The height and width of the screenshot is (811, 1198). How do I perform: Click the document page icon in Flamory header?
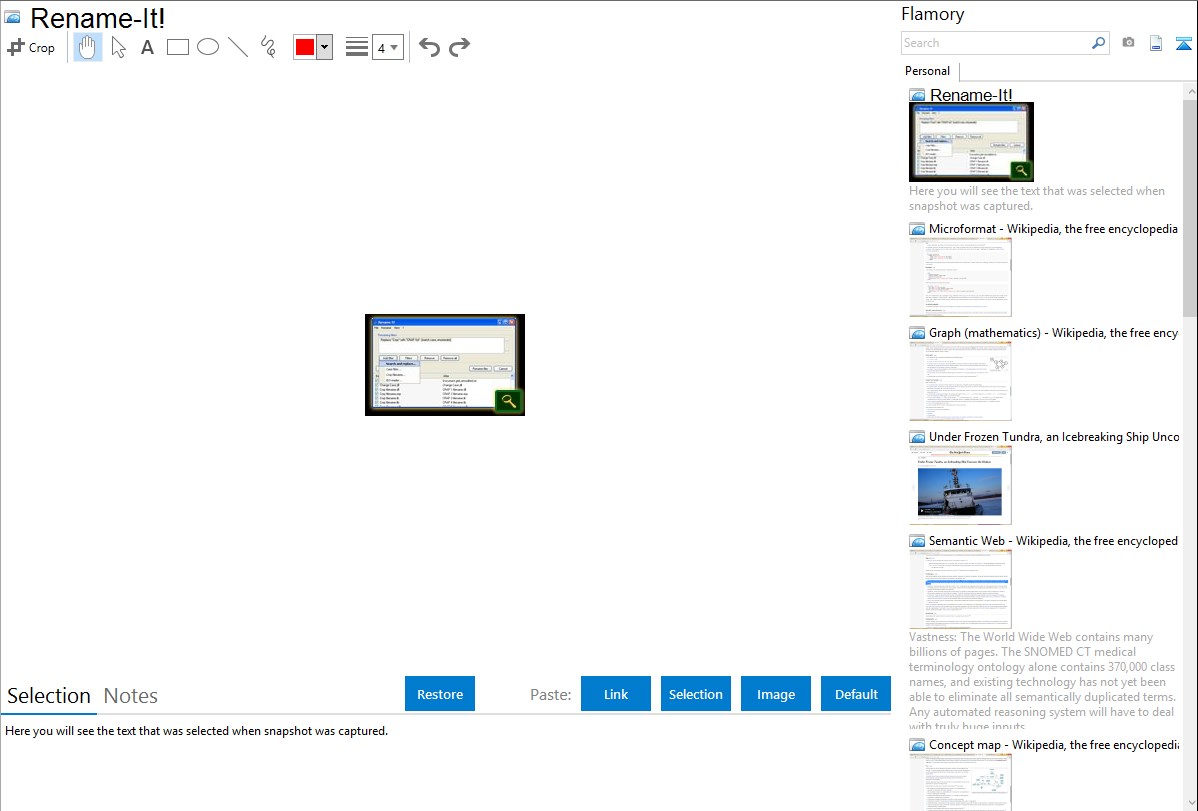point(1156,43)
